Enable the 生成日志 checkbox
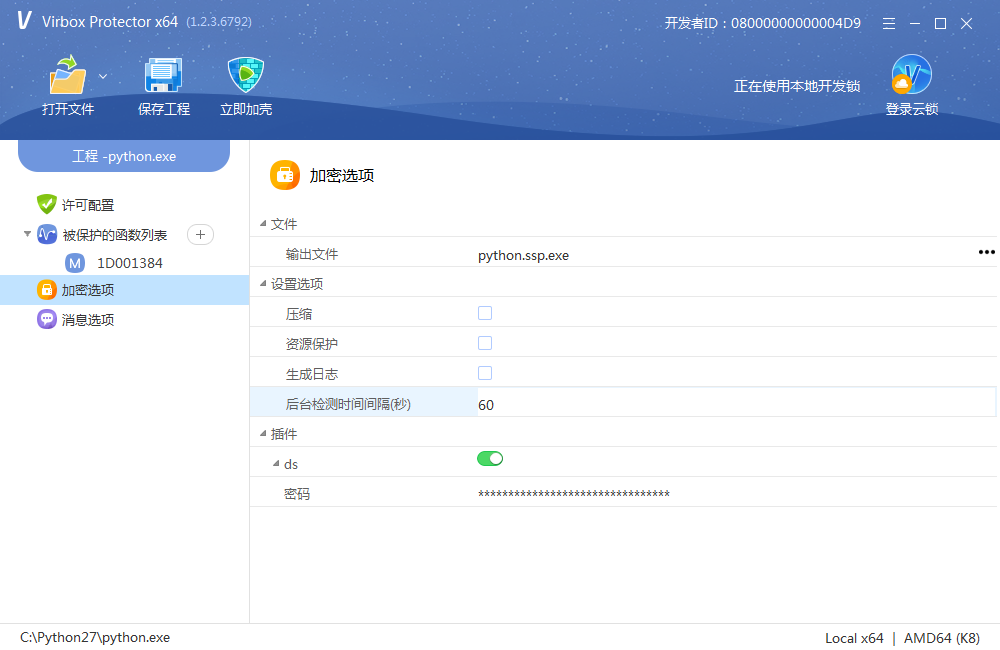1000x650 pixels. (485, 373)
